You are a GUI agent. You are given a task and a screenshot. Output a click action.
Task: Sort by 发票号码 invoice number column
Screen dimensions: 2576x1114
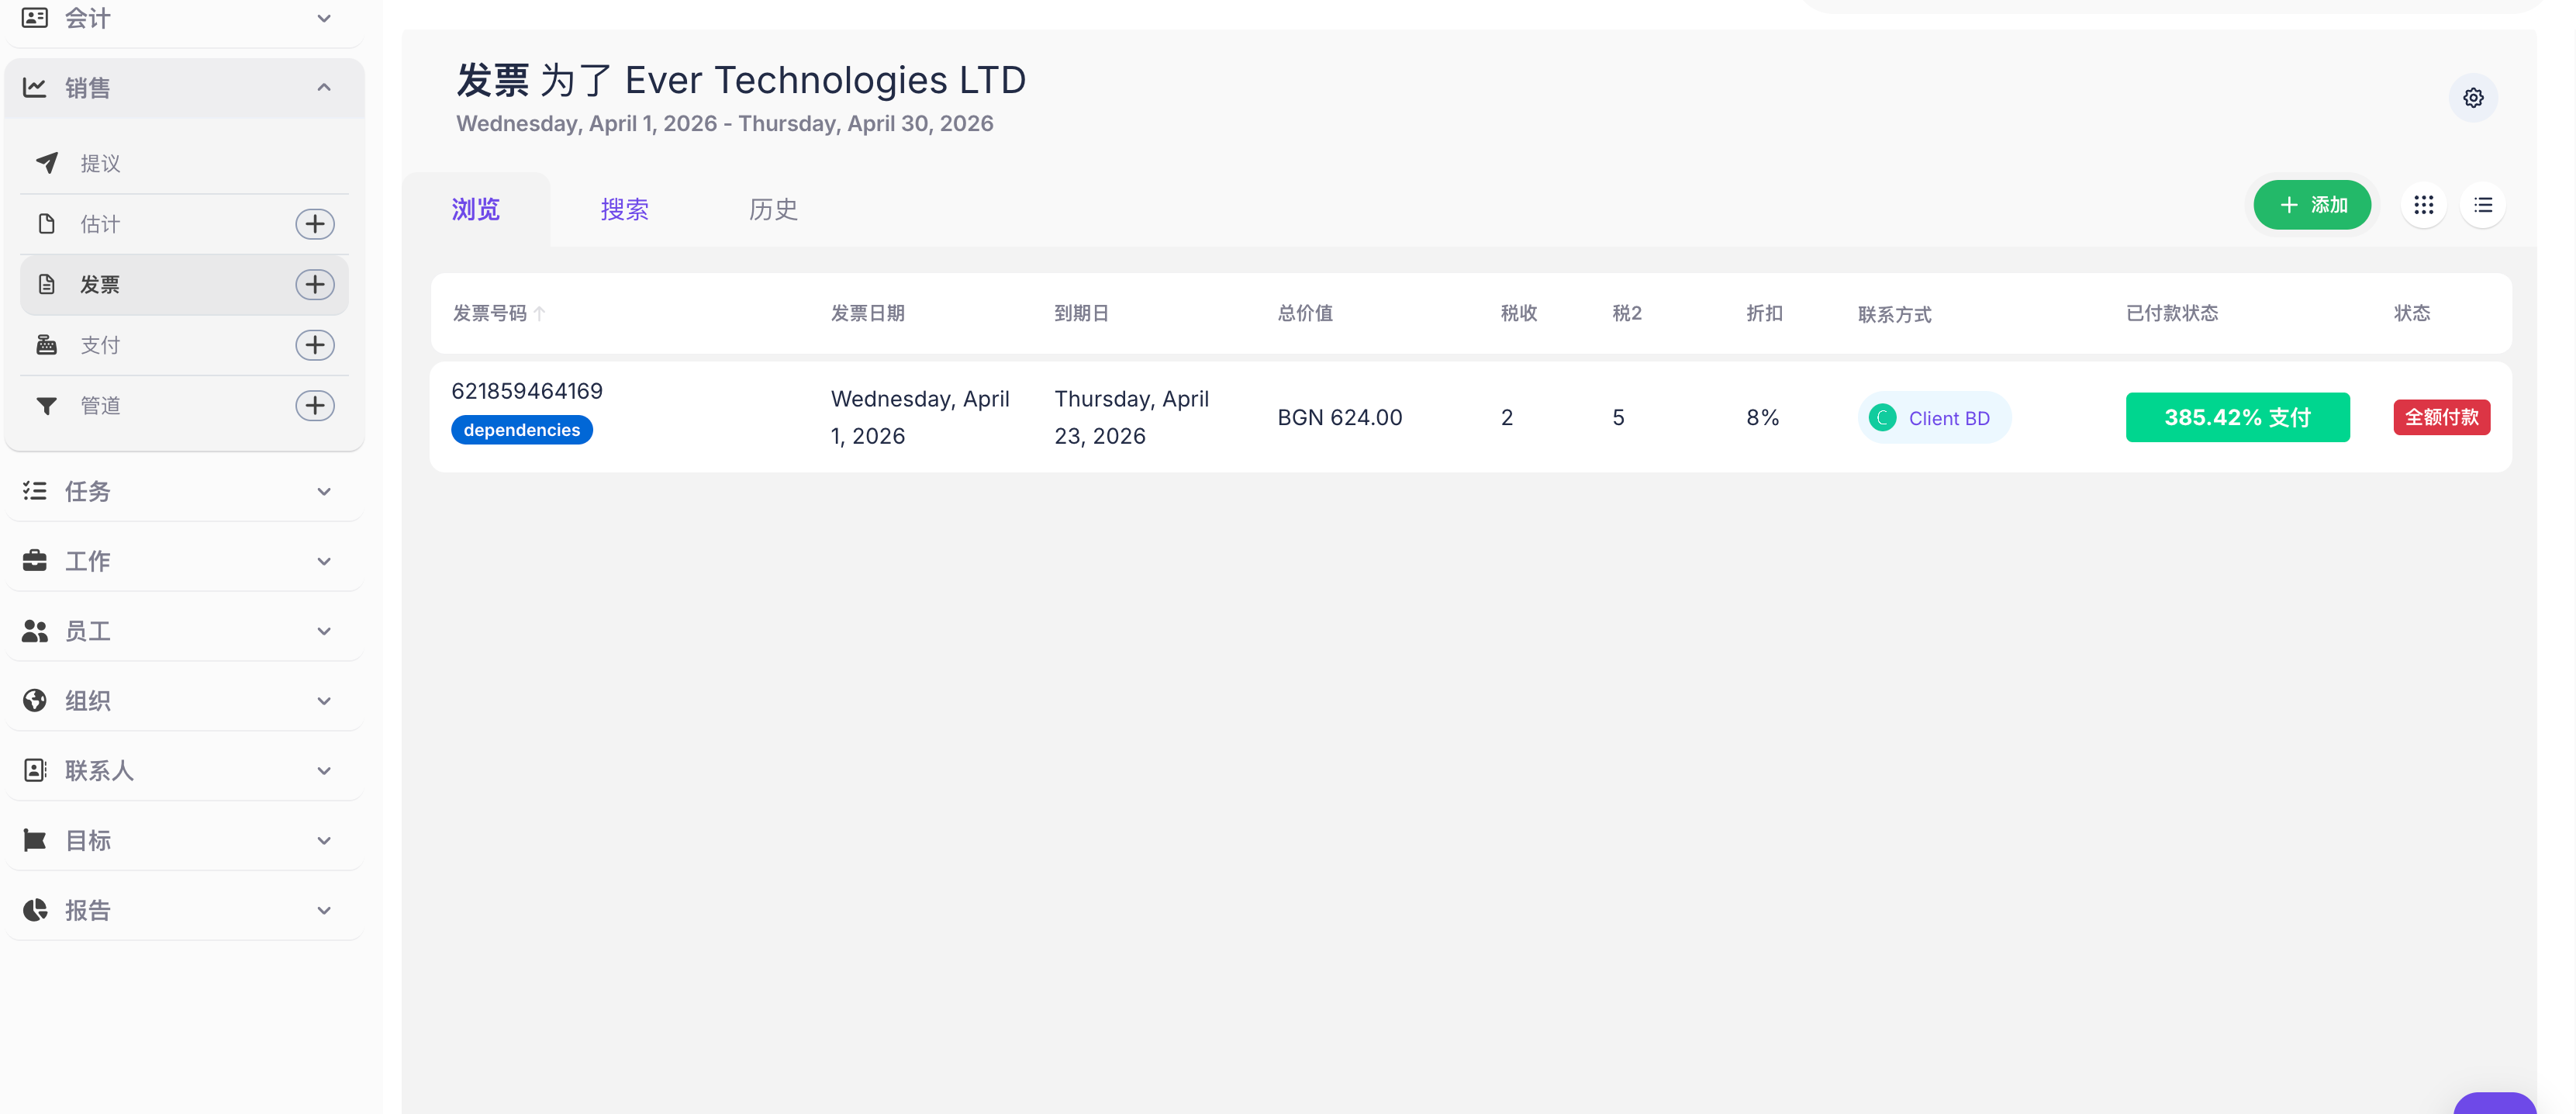(x=490, y=313)
